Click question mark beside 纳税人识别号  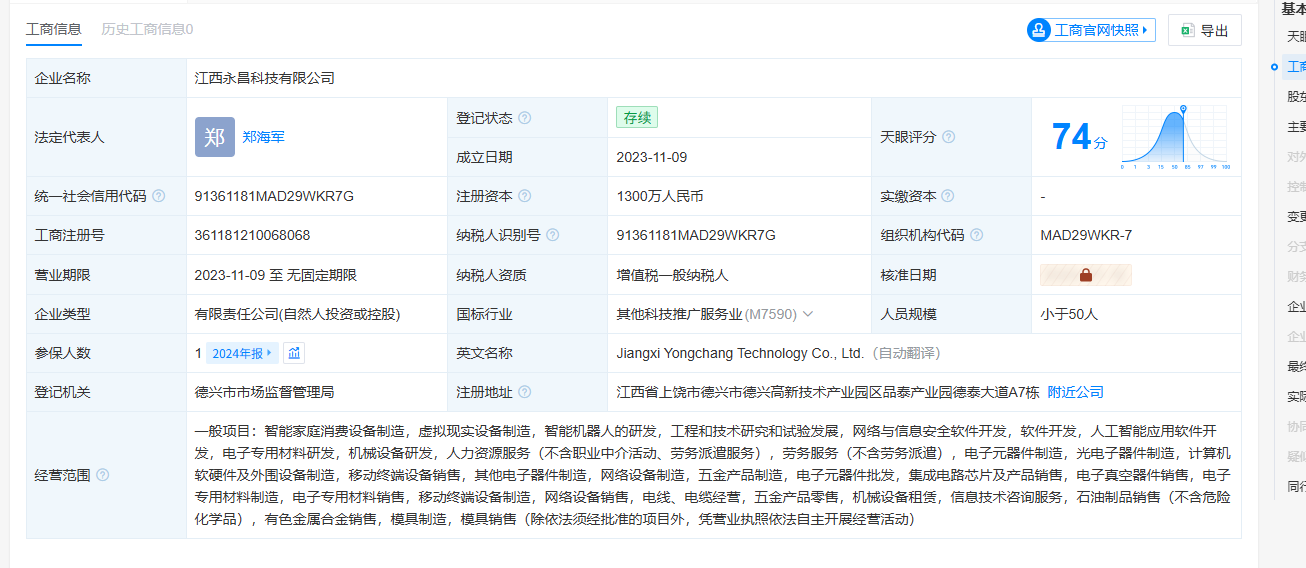pos(553,235)
